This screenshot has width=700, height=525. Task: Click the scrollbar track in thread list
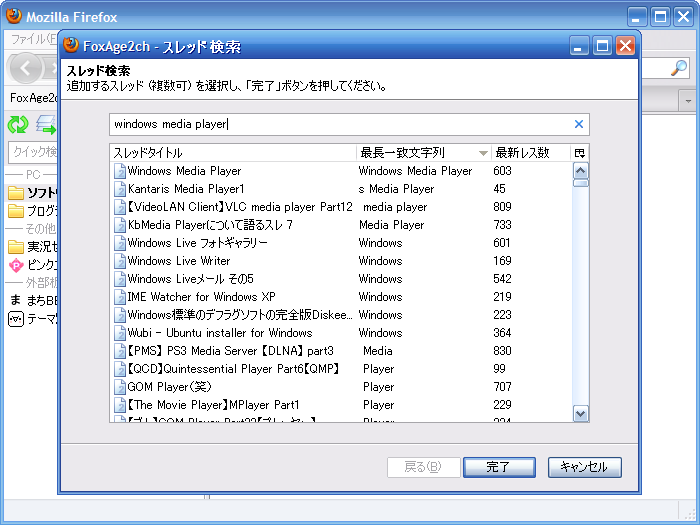580,295
